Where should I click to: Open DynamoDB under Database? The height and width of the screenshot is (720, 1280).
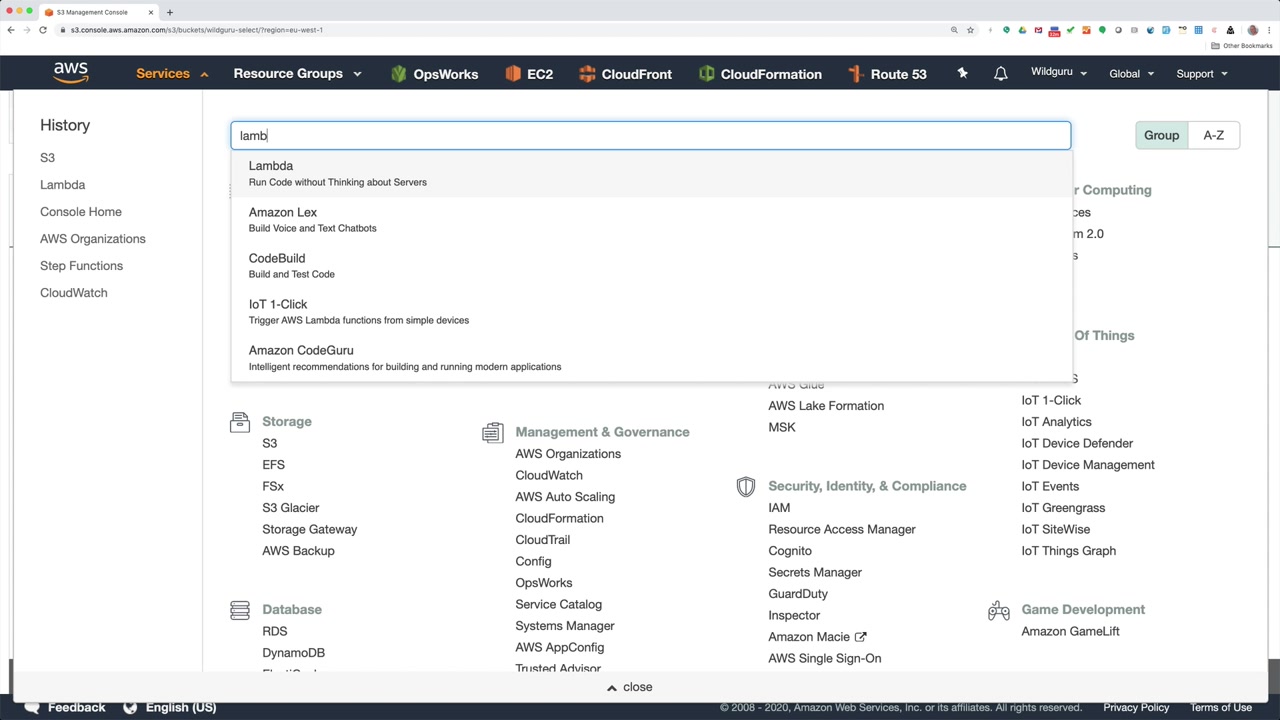tap(293, 653)
